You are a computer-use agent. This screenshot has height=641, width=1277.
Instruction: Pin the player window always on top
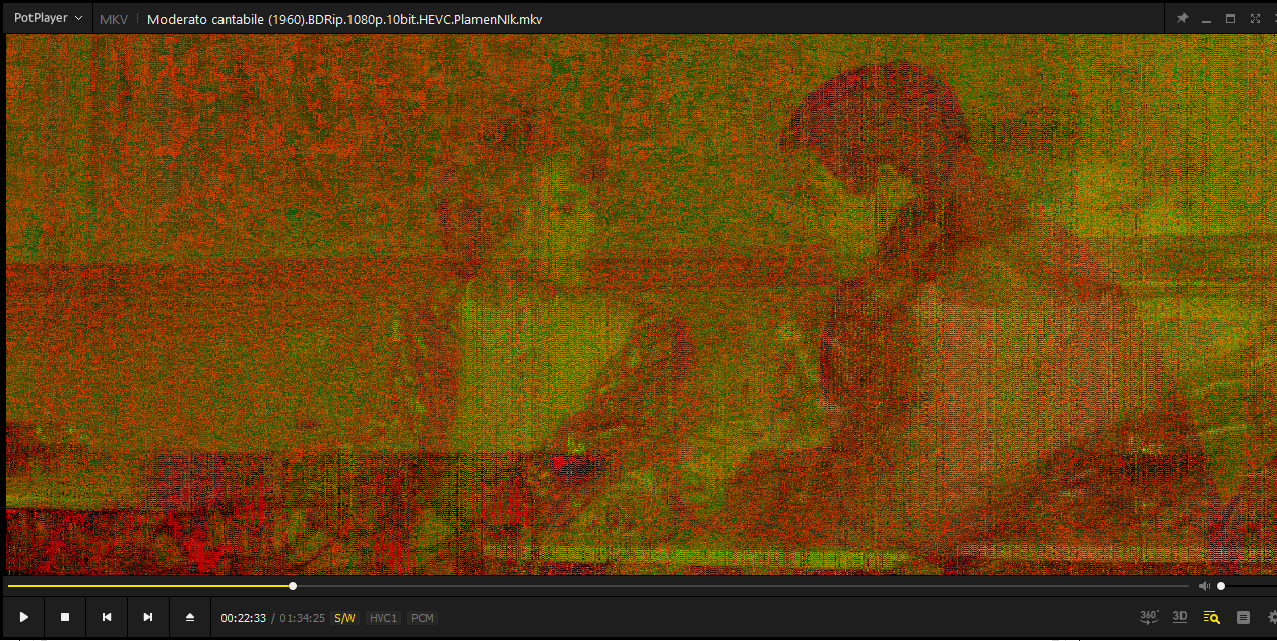1182,18
